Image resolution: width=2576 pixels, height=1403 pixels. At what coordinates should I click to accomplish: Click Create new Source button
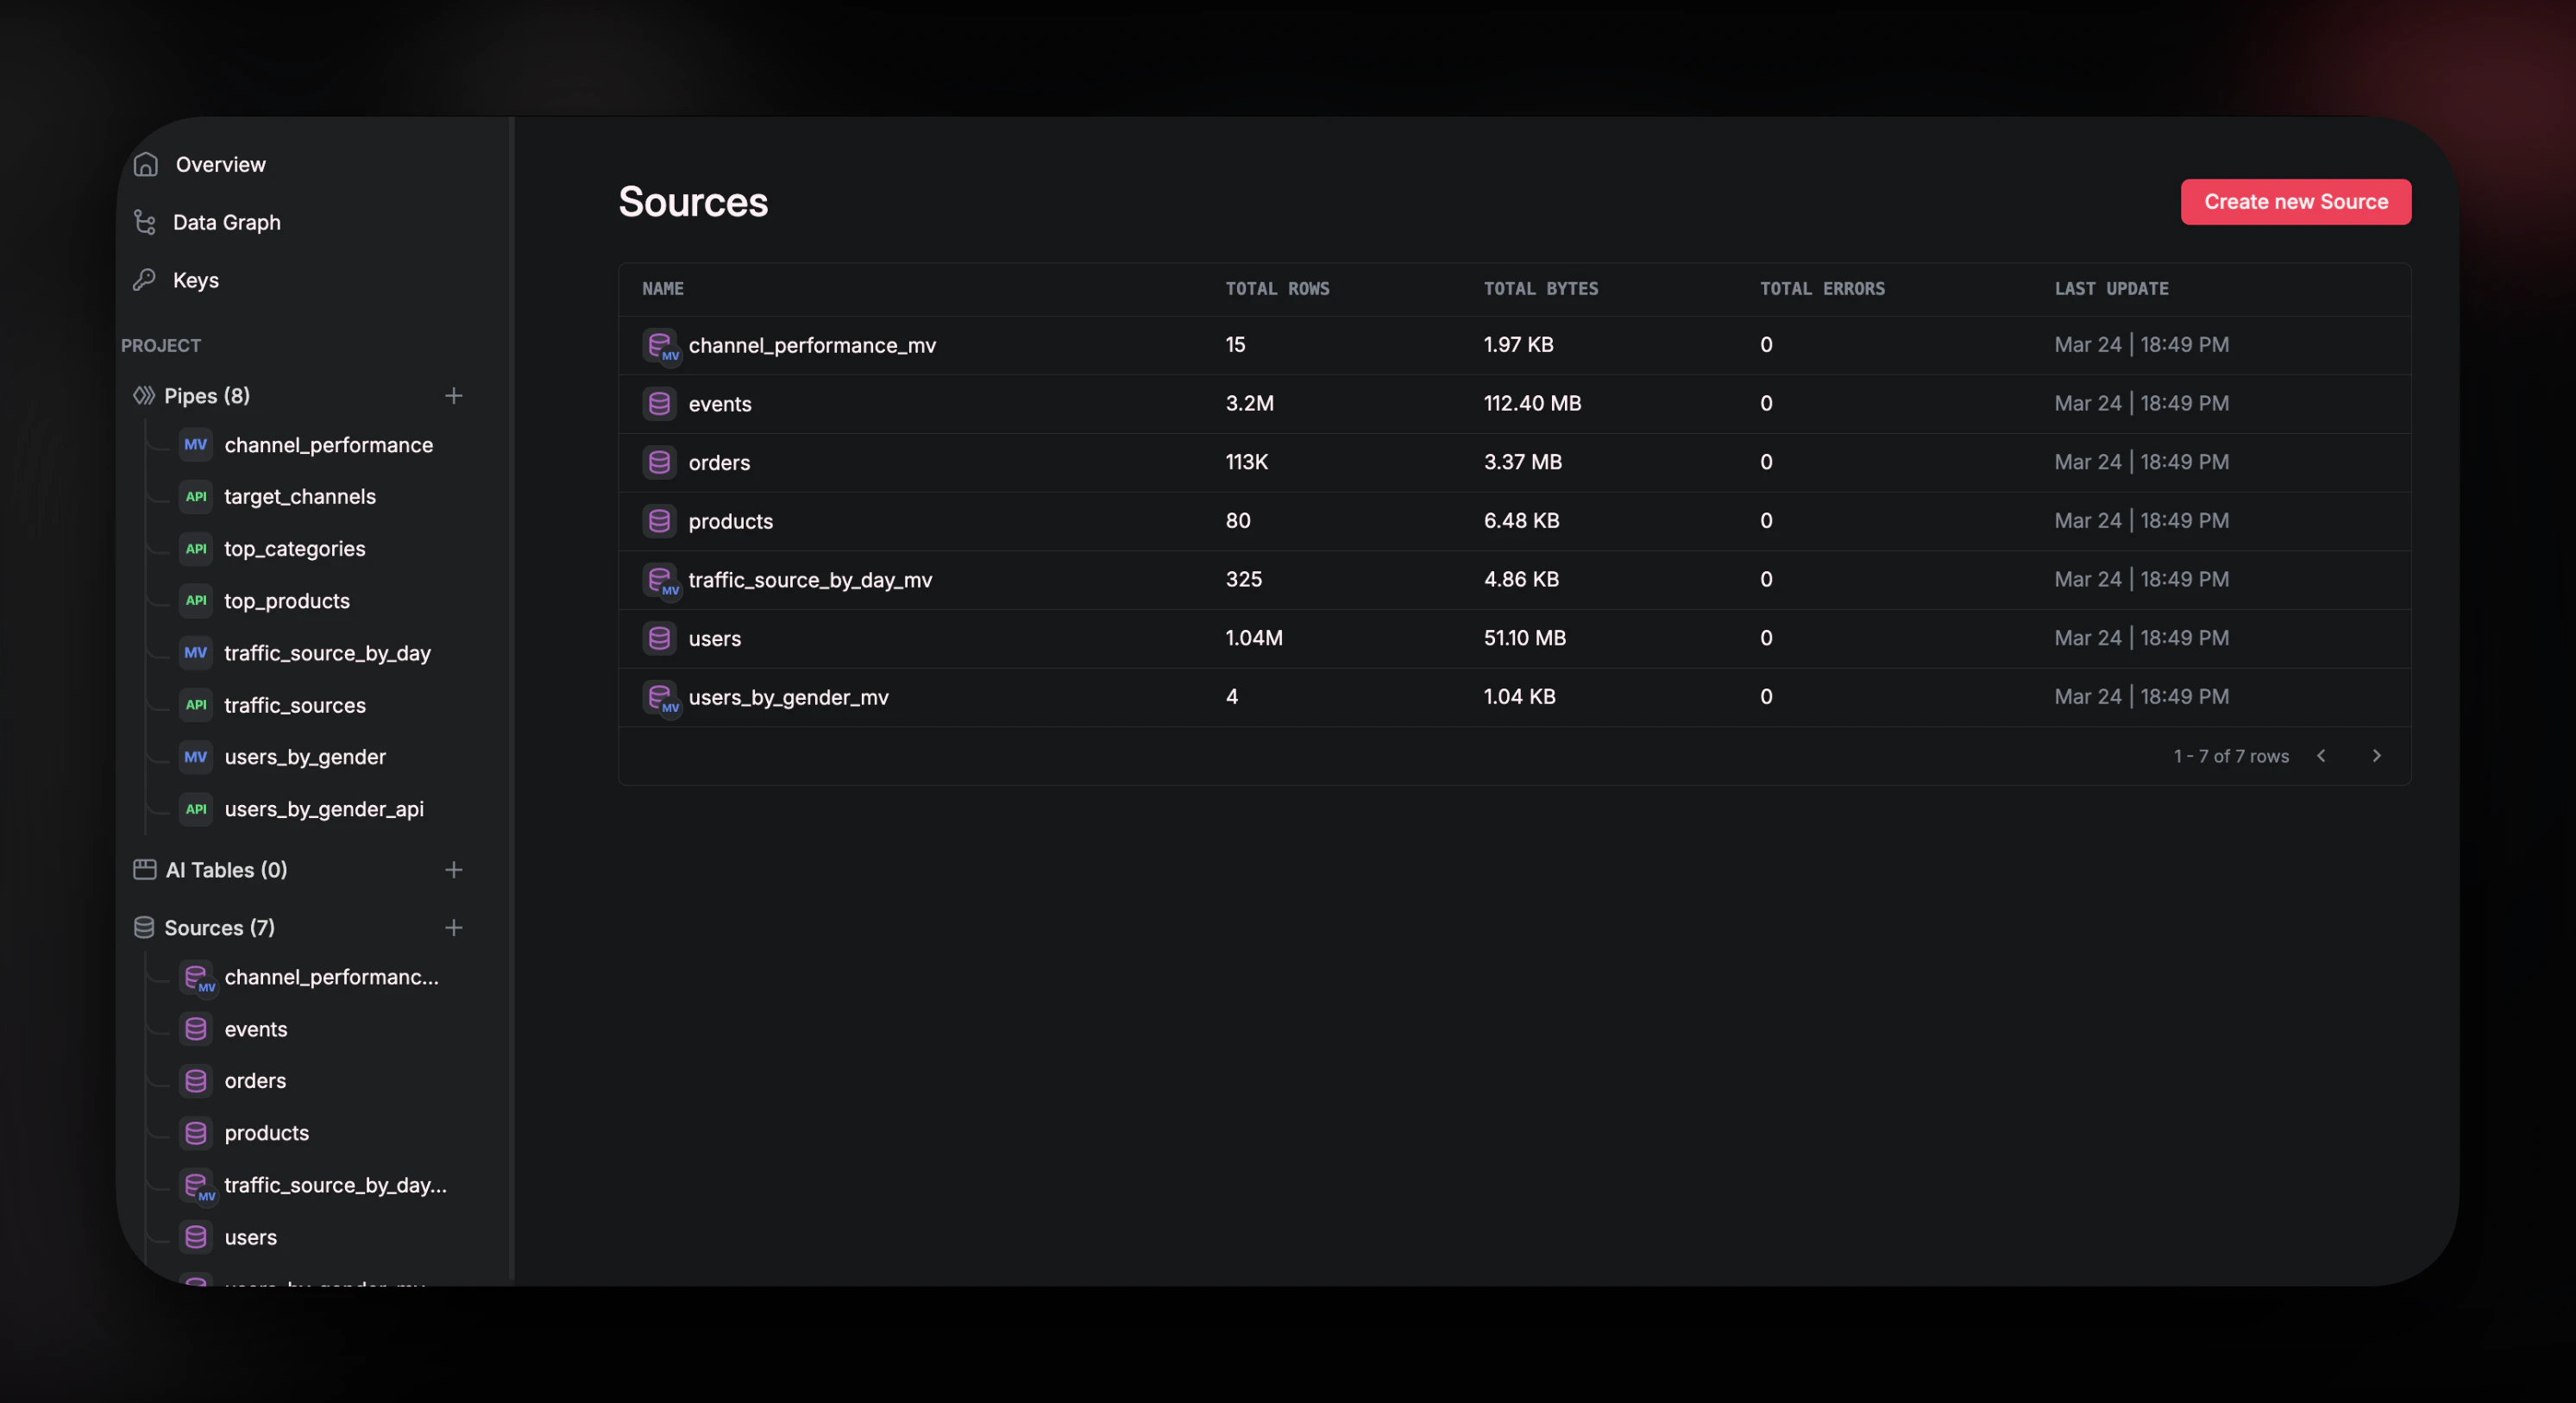(2295, 202)
